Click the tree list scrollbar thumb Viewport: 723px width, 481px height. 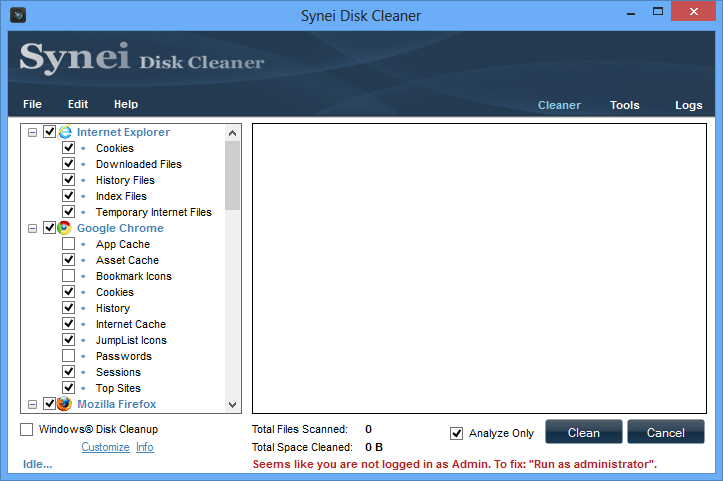(x=232, y=176)
